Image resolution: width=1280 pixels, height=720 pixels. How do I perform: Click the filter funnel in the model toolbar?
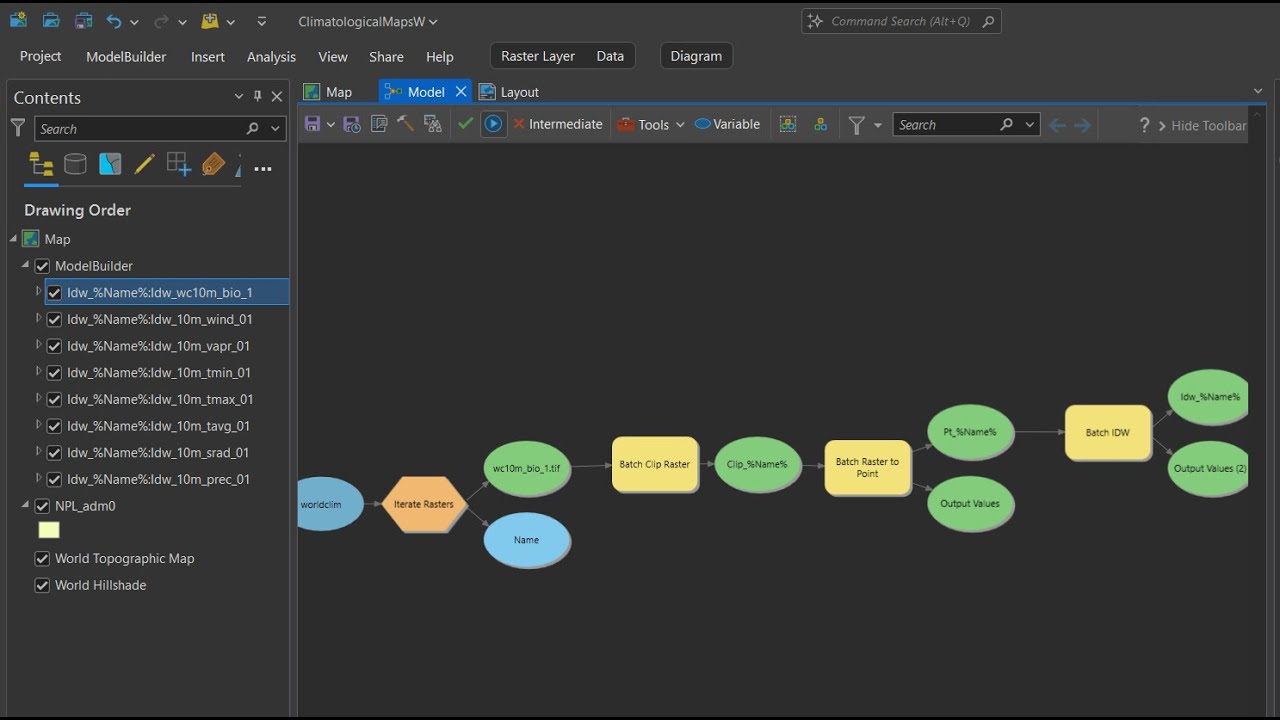coord(857,125)
